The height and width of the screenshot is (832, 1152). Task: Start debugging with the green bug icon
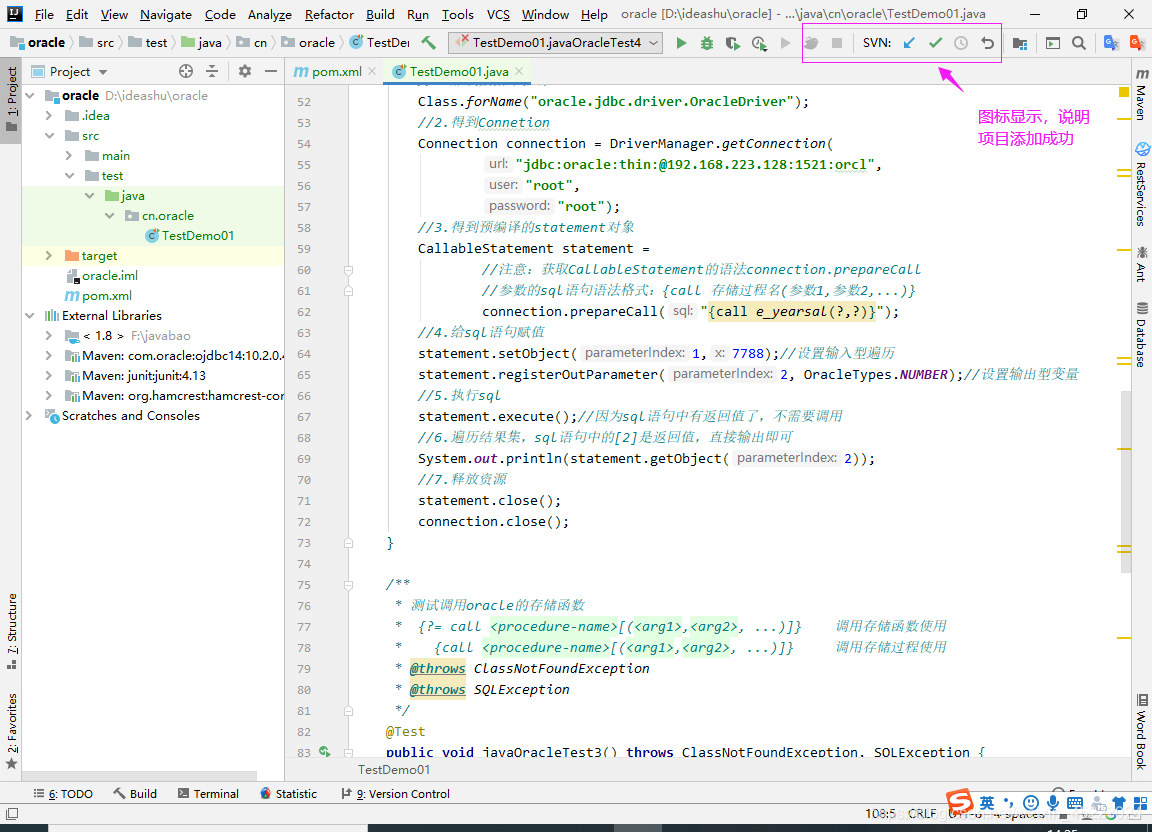point(707,43)
